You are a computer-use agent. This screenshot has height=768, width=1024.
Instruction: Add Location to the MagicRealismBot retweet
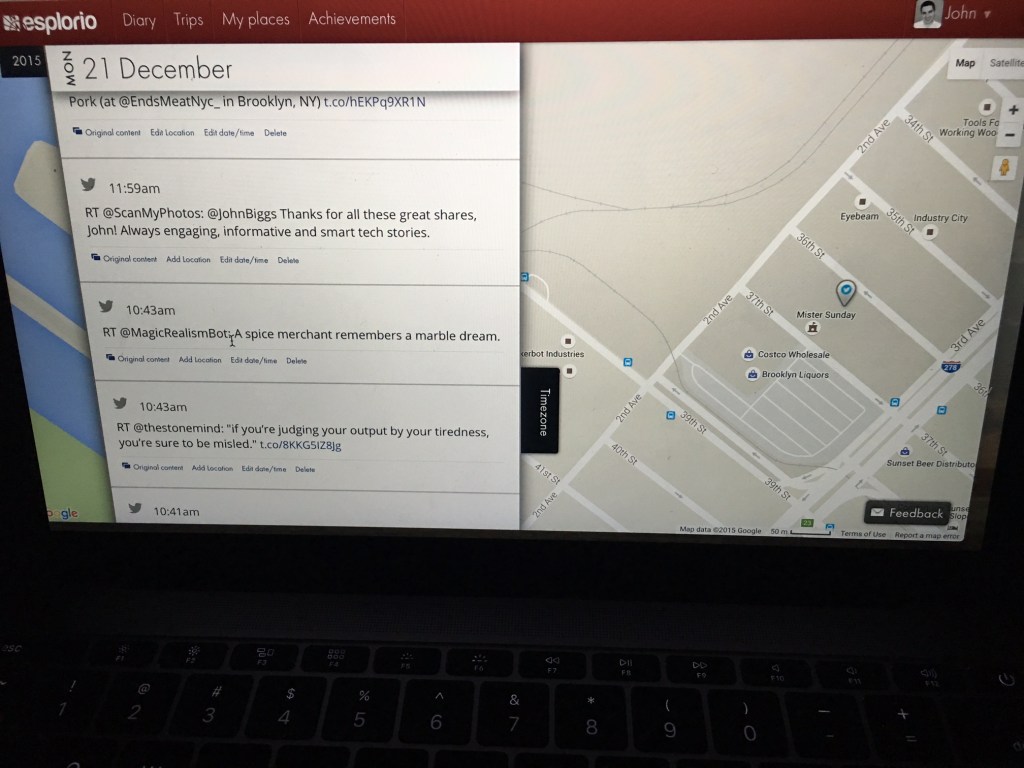tap(200, 359)
